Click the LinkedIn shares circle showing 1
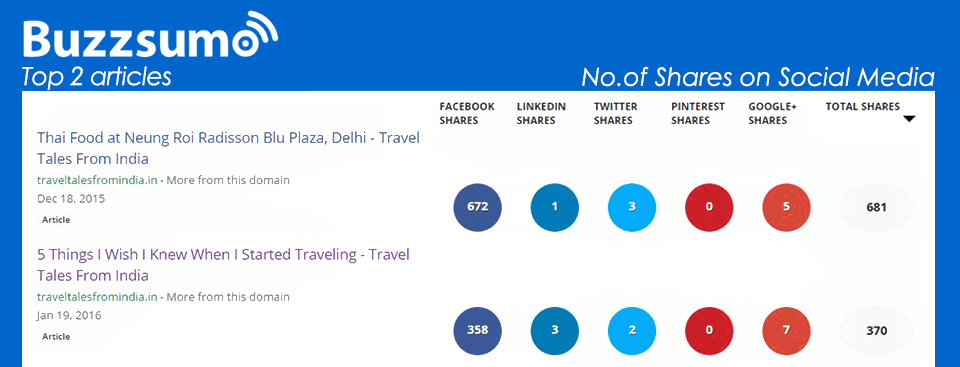This screenshot has height=367, width=960. tap(555, 207)
